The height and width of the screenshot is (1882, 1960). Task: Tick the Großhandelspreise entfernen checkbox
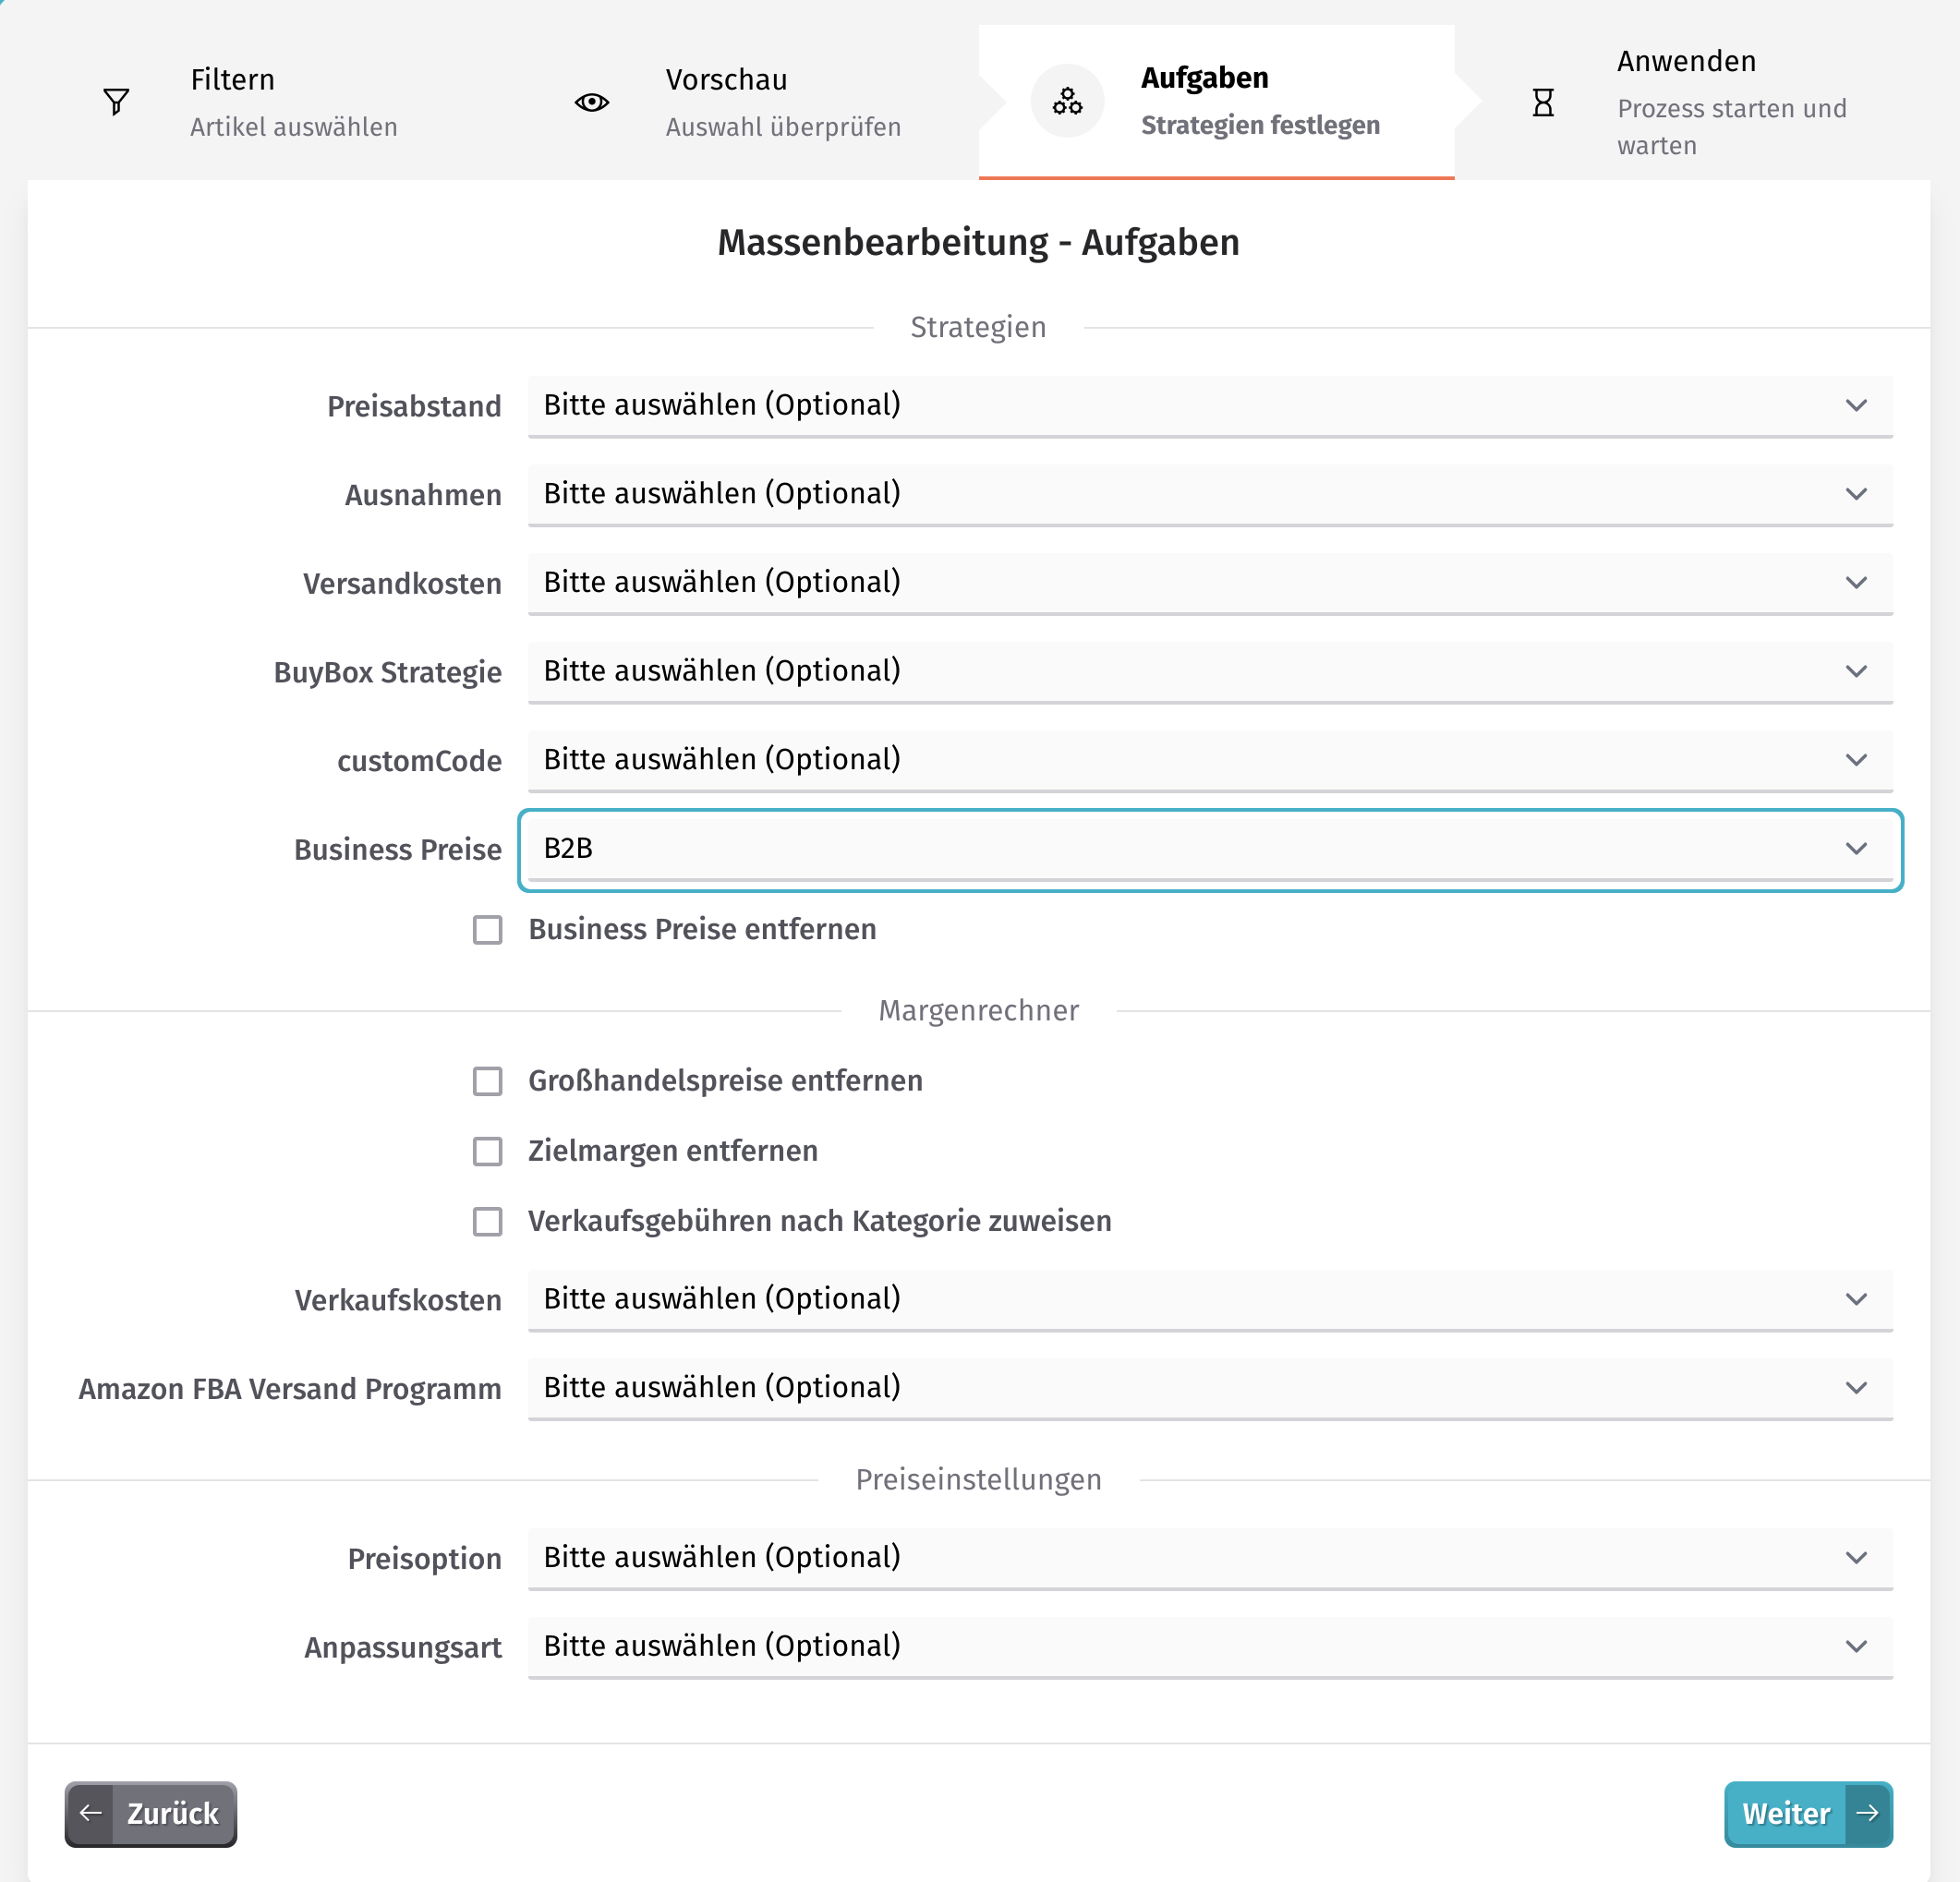coord(488,1080)
